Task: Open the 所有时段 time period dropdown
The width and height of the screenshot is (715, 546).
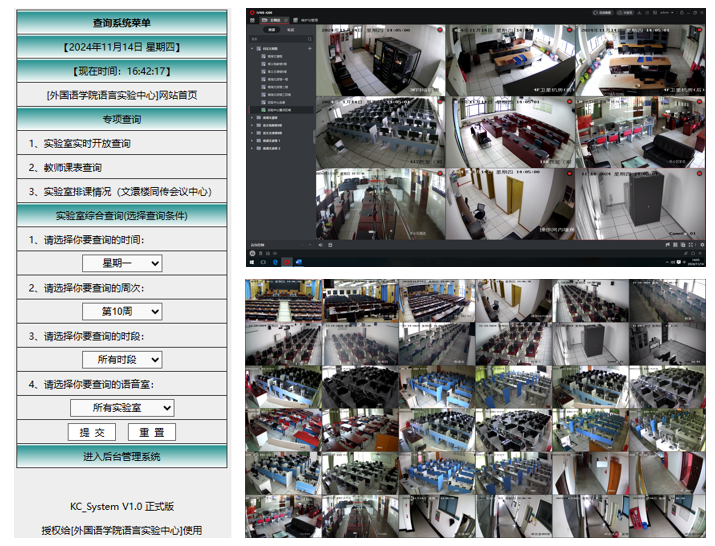Action: [x=123, y=359]
